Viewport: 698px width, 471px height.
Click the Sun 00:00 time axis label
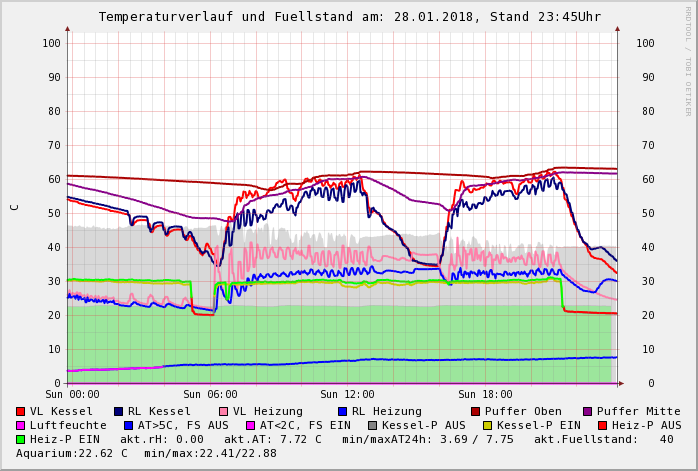click(72, 395)
